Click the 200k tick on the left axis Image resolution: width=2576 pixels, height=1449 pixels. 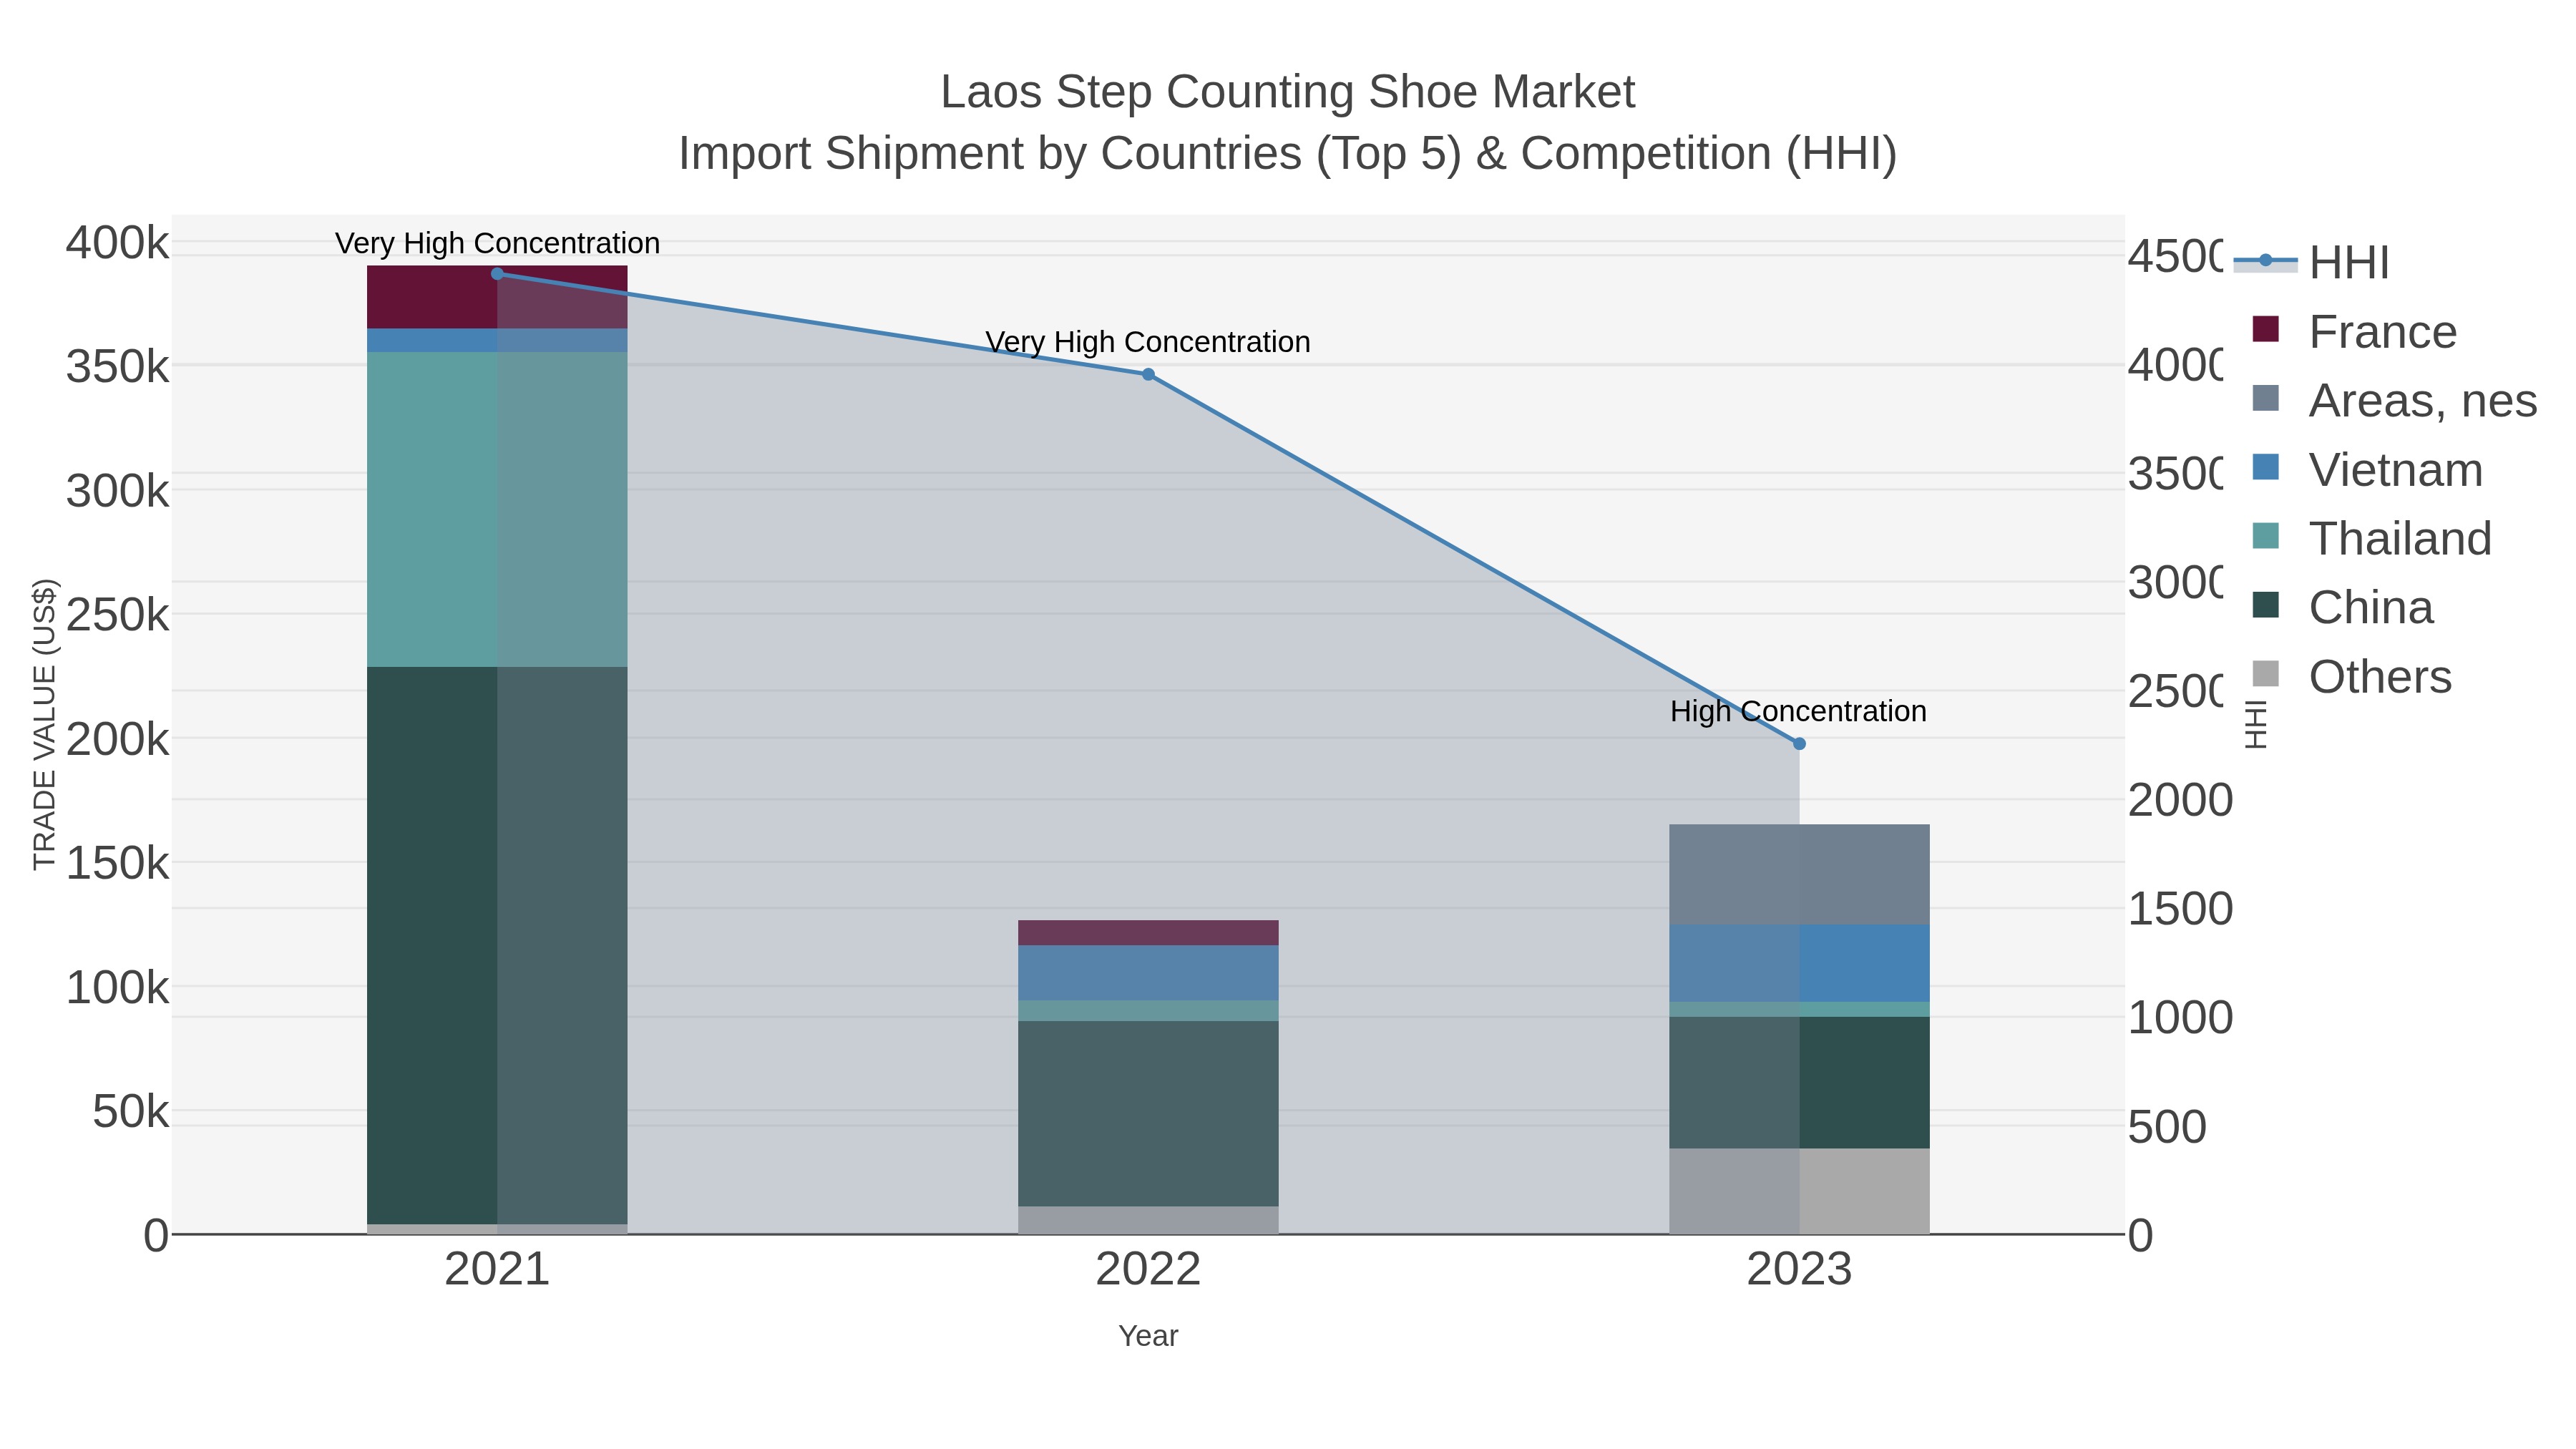click(118, 740)
